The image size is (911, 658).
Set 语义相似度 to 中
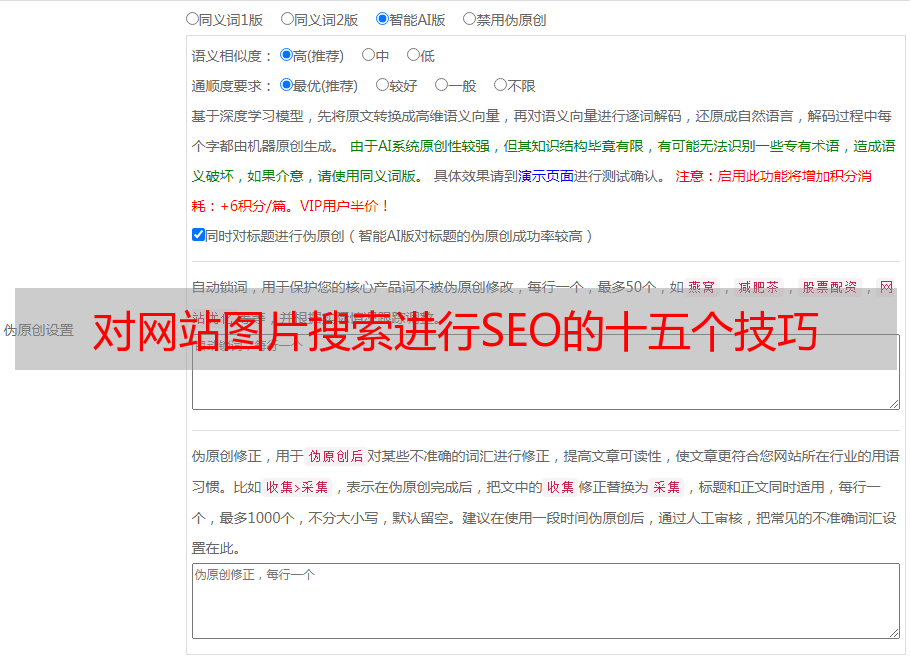tap(369, 56)
